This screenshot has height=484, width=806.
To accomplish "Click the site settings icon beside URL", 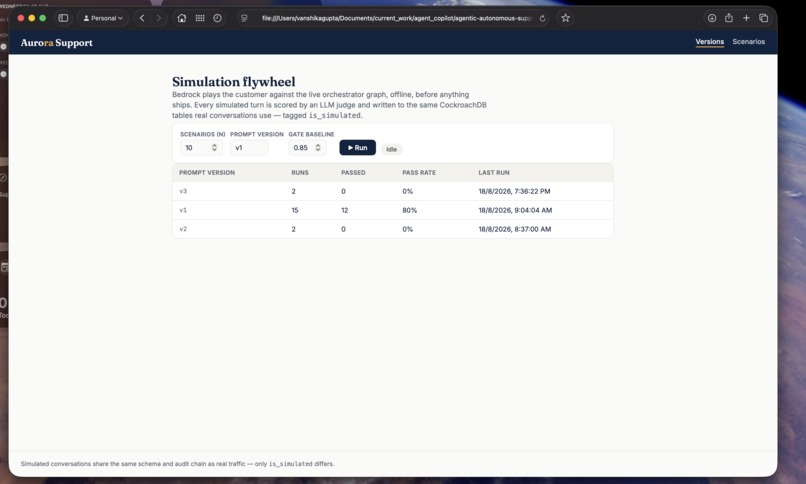I will [x=244, y=18].
